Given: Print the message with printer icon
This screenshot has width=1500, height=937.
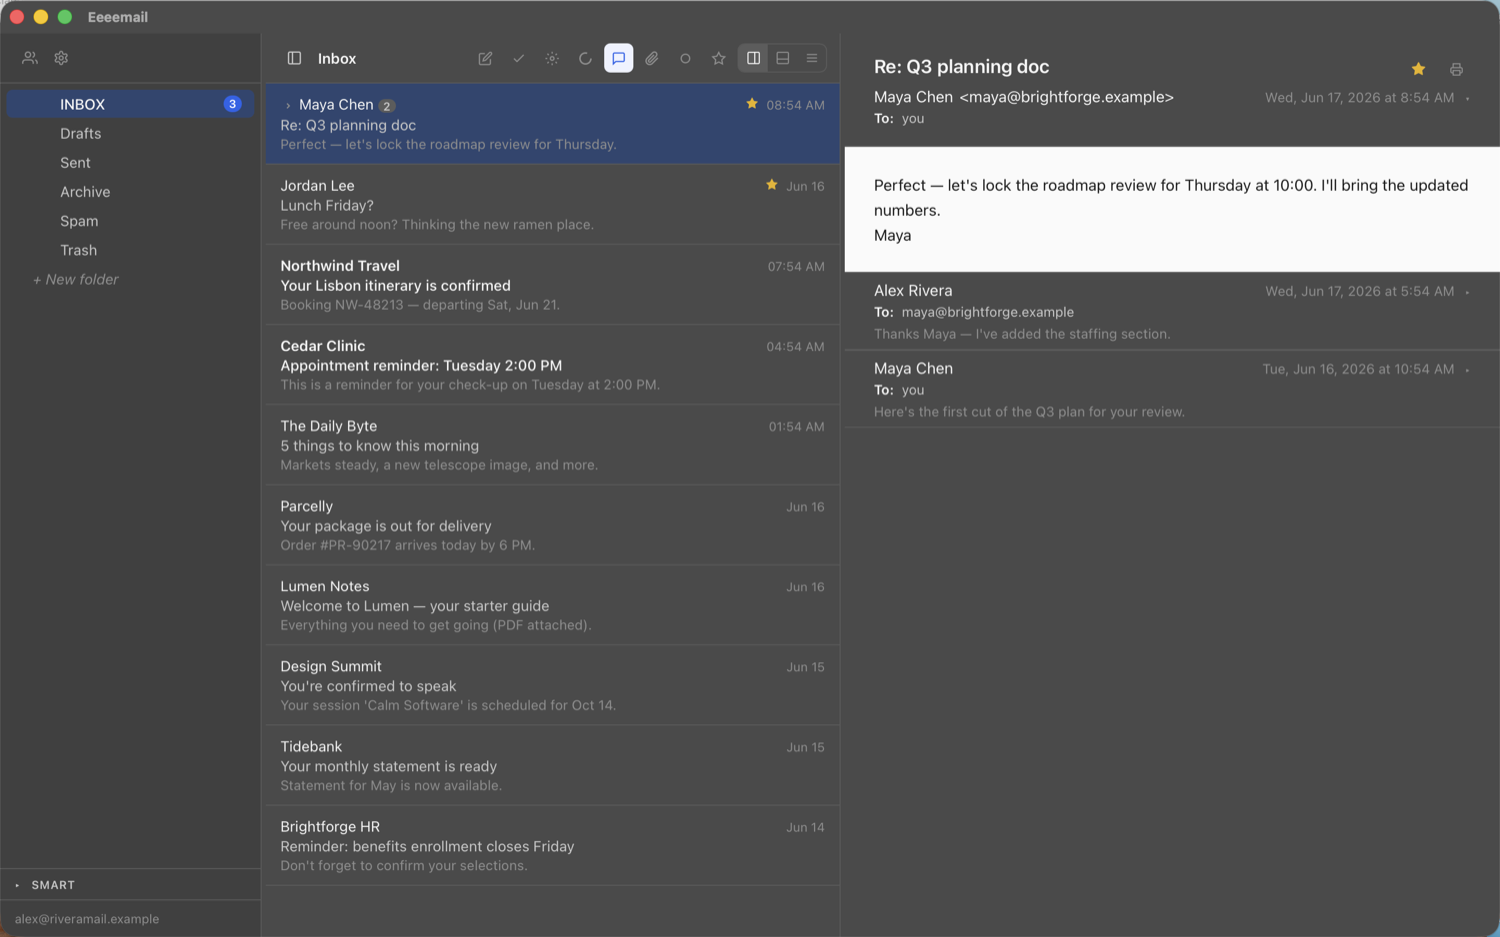Looking at the screenshot, I should (x=1456, y=69).
